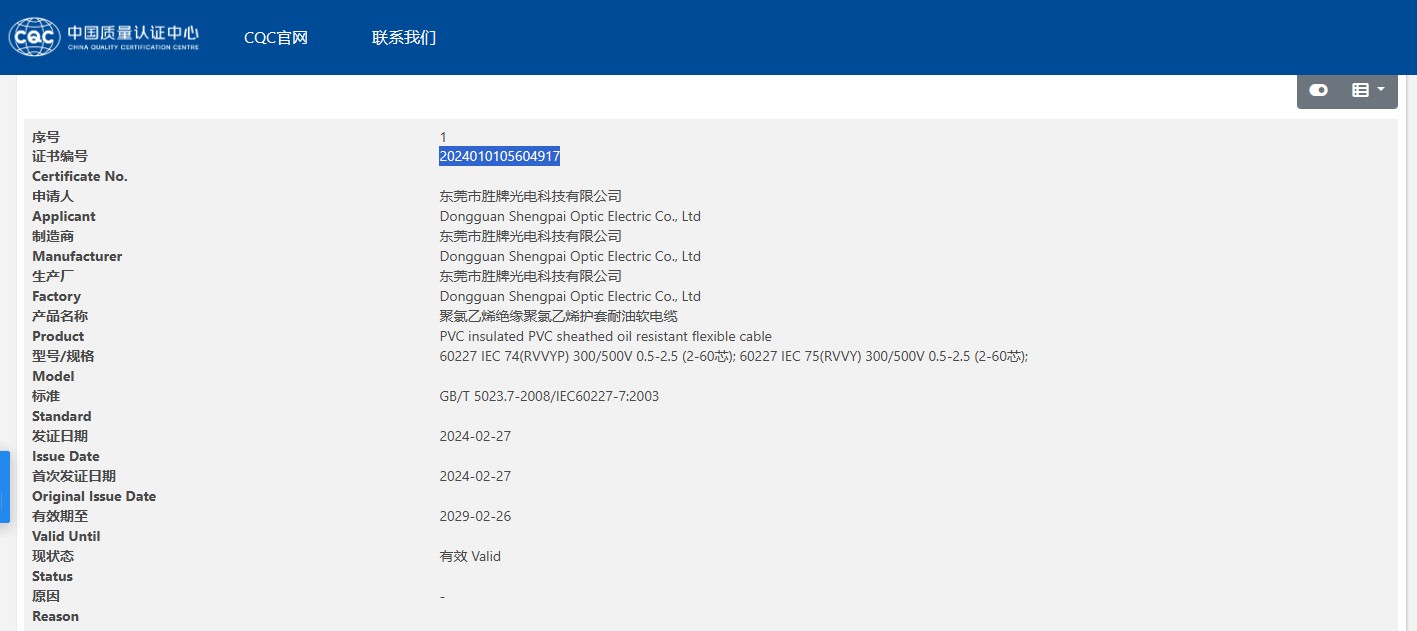Click the Certificate No. label

click(x=80, y=177)
